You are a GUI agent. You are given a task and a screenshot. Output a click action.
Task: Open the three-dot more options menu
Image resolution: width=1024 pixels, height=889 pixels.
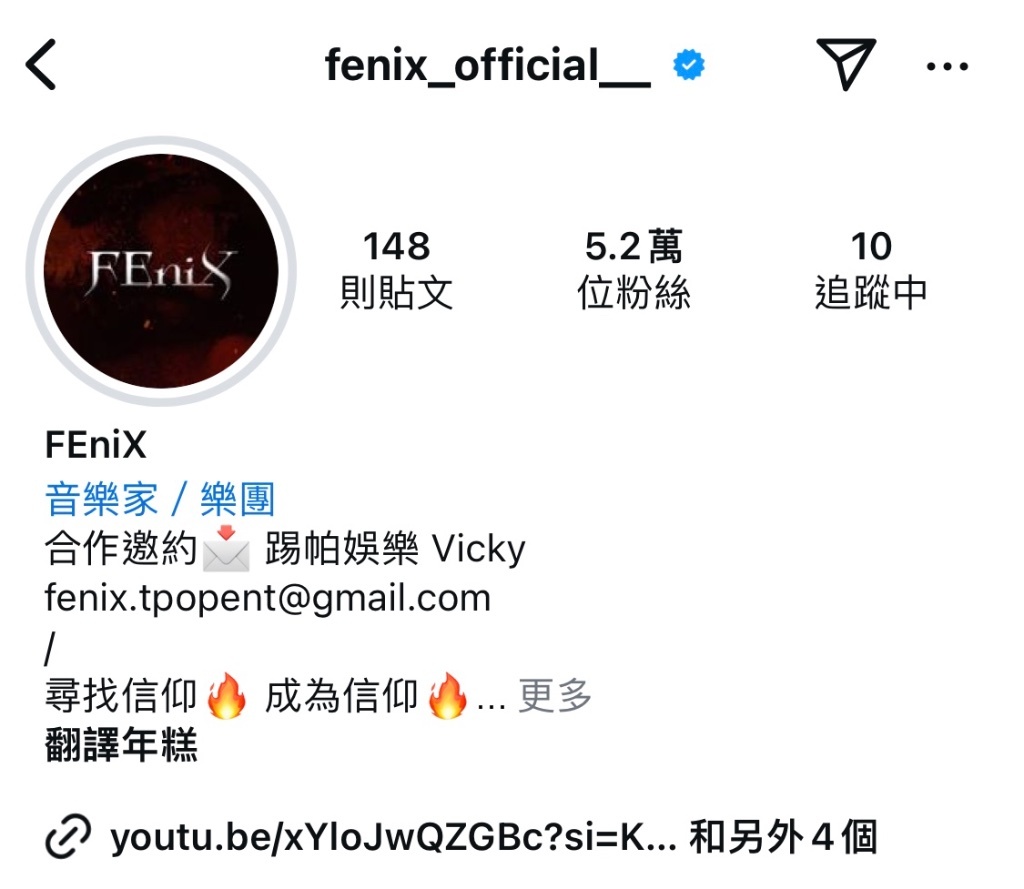click(947, 66)
